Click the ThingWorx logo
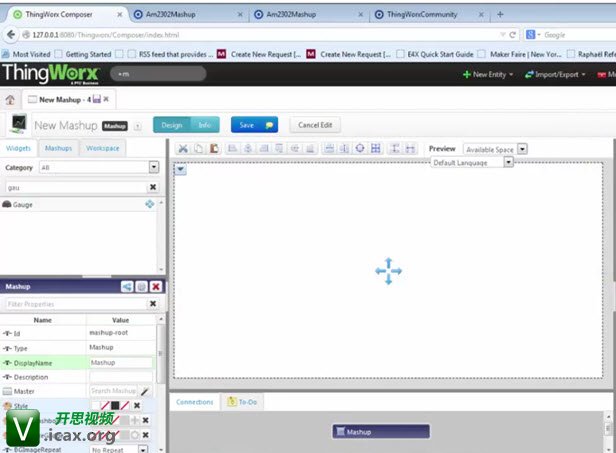 coord(50,73)
